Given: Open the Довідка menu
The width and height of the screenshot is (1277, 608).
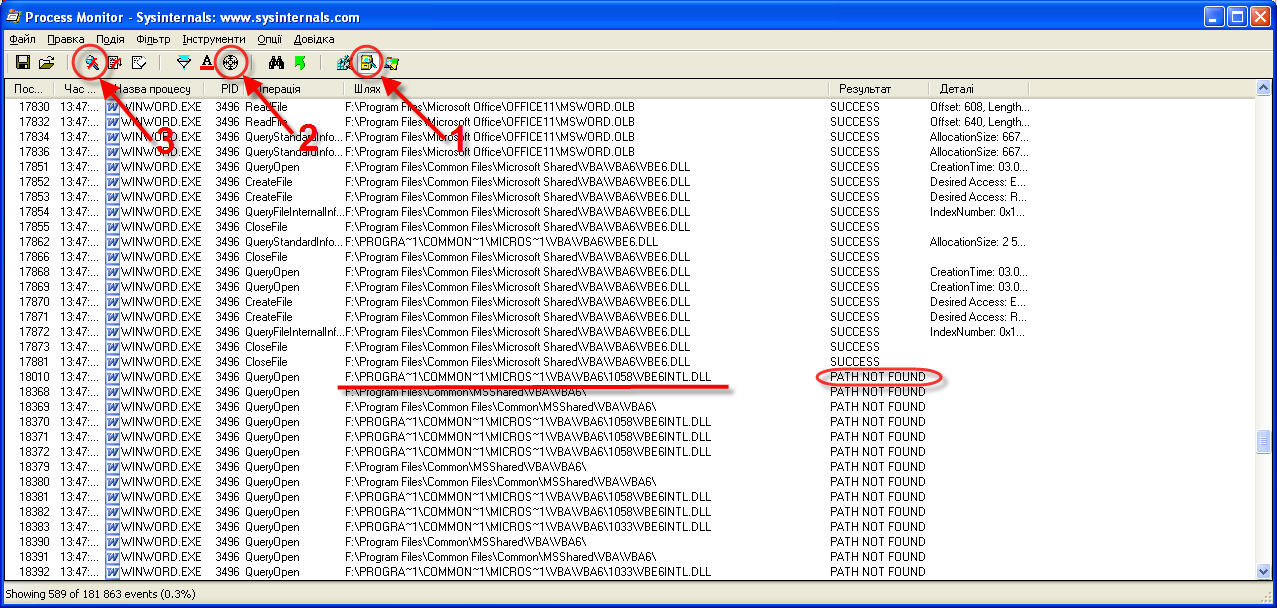Looking at the screenshot, I should click(314, 39).
